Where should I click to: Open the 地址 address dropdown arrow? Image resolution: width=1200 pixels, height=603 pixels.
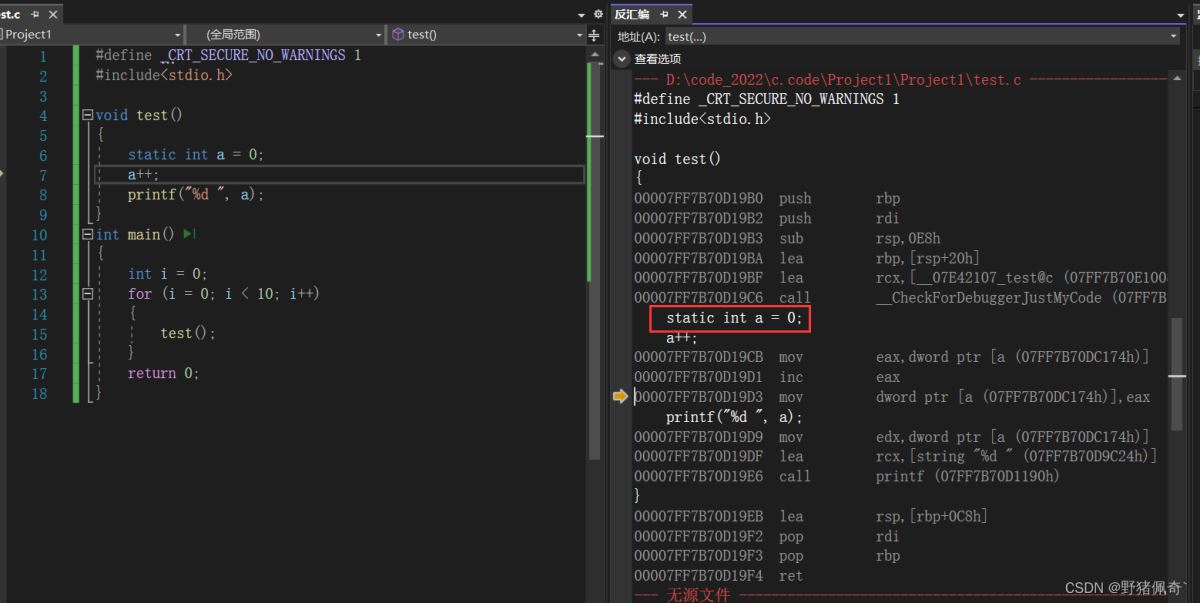pos(1174,36)
